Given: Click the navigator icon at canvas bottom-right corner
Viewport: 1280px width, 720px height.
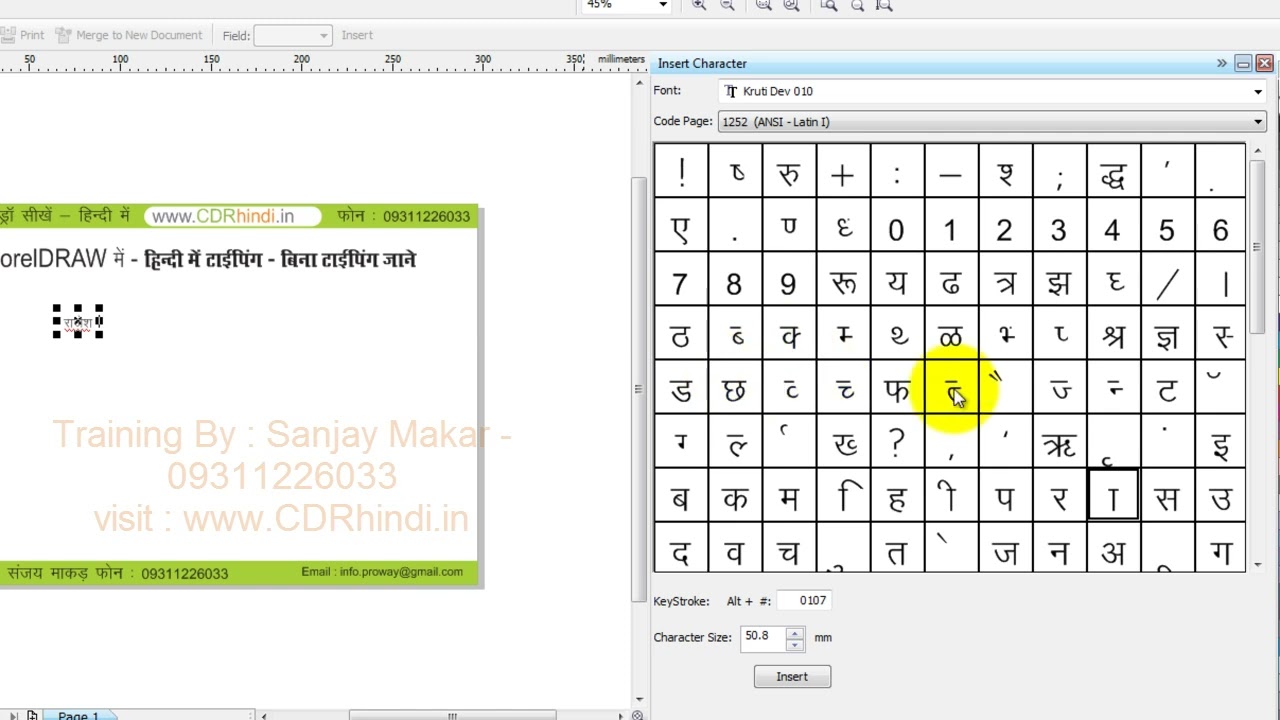Looking at the screenshot, I should 638,715.
